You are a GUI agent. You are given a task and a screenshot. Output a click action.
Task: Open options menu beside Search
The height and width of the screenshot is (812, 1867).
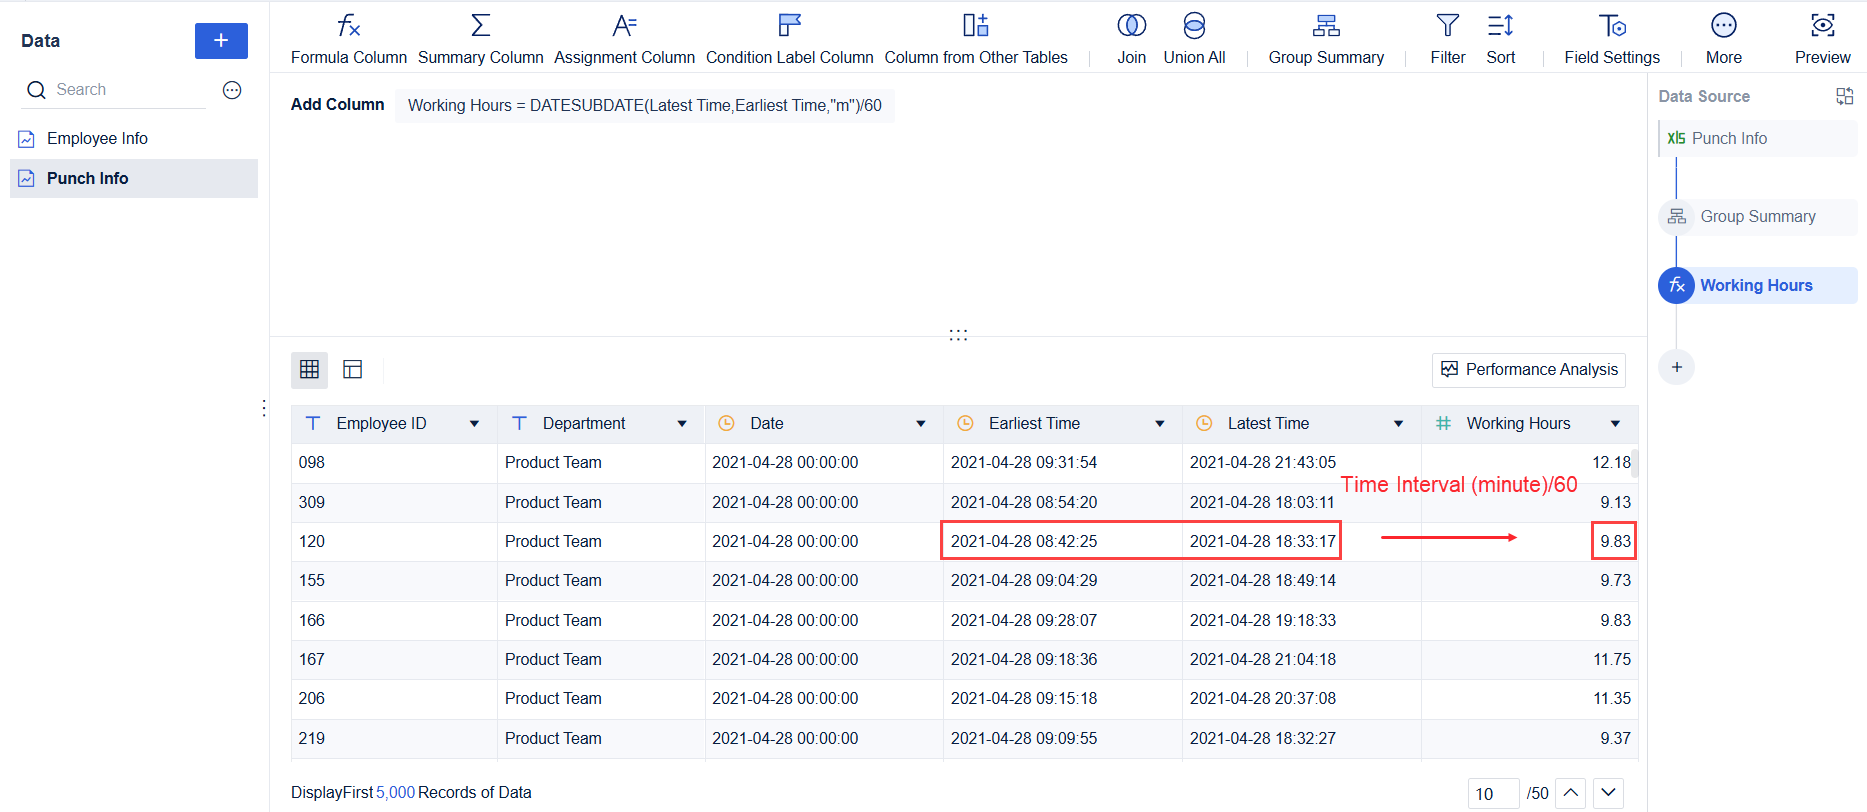(x=232, y=90)
